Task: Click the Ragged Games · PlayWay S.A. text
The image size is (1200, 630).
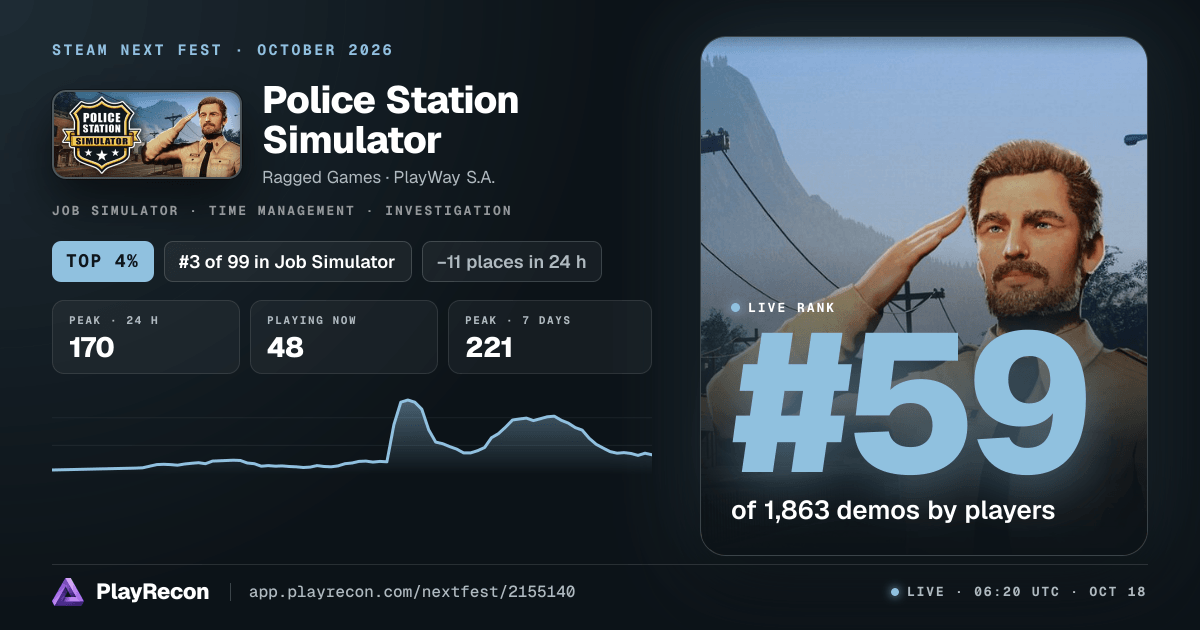Action: click(x=379, y=178)
